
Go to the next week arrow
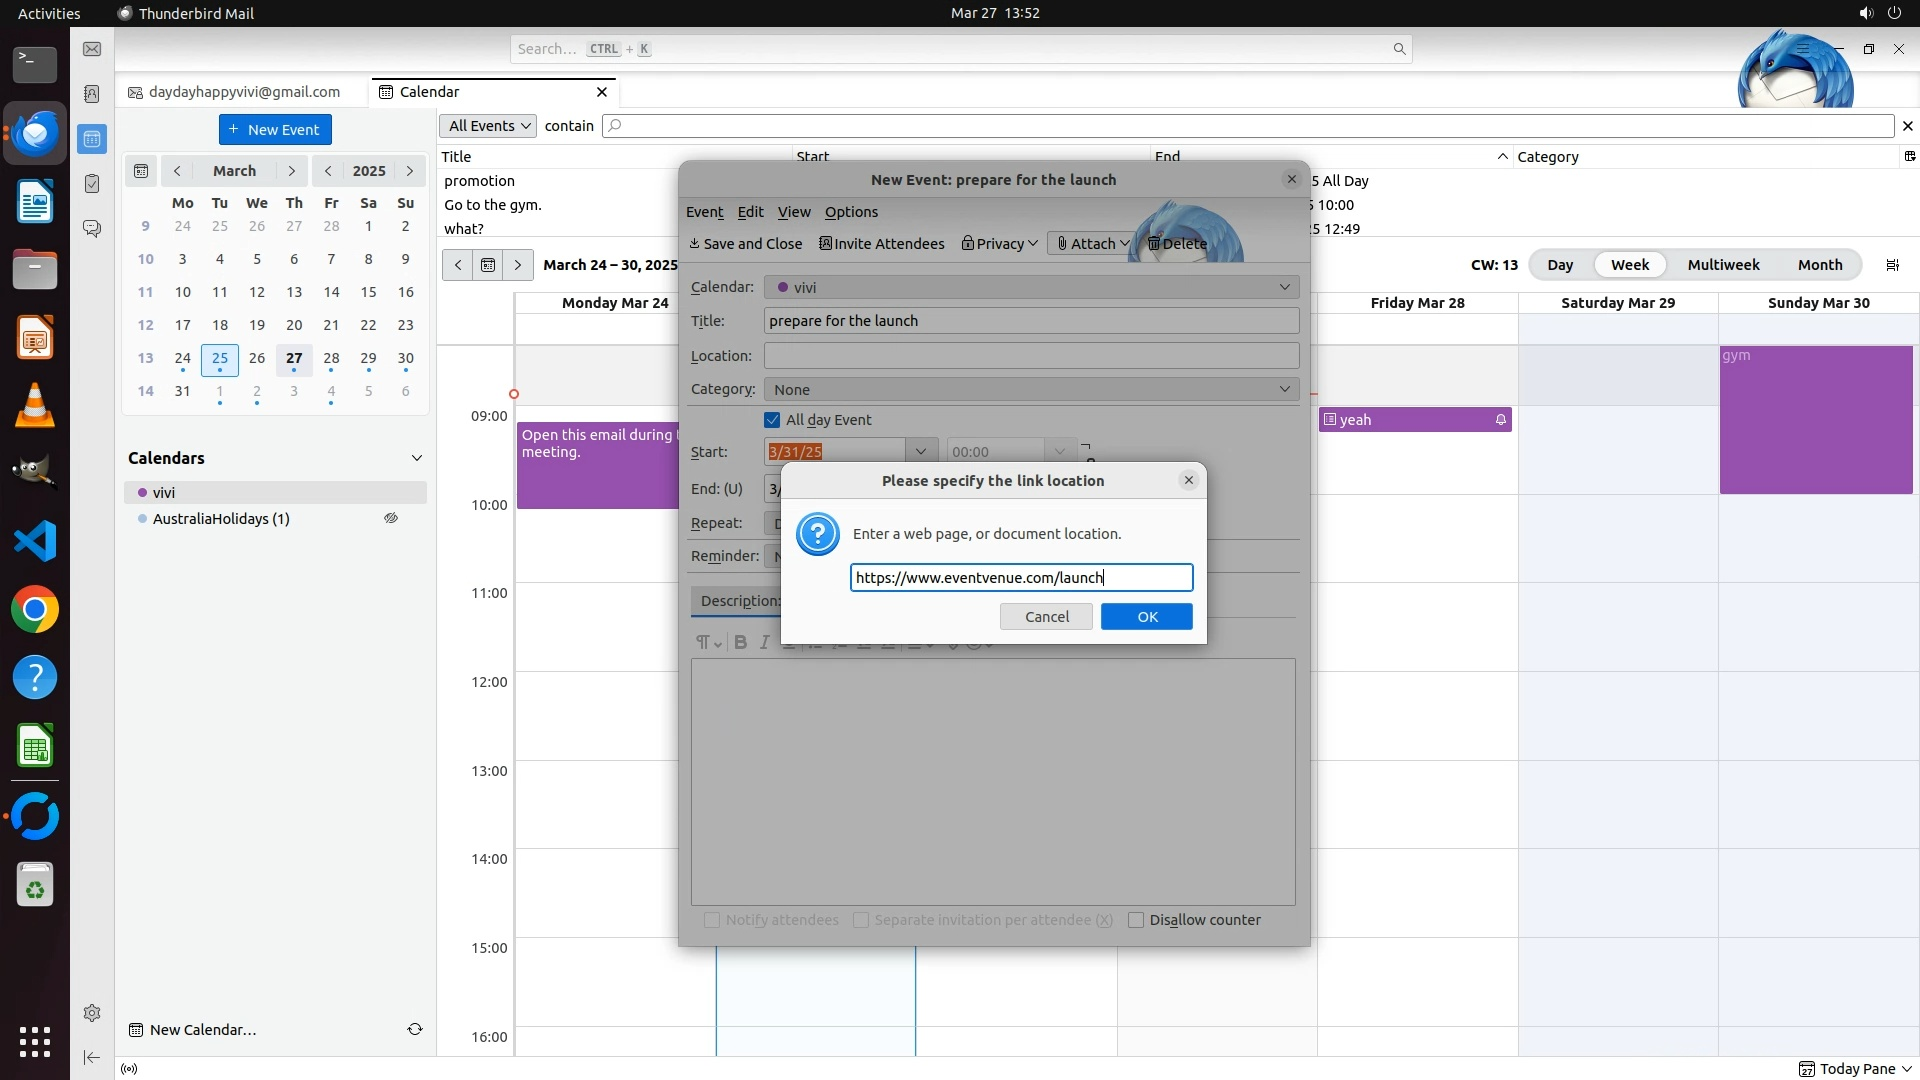tap(517, 265)
